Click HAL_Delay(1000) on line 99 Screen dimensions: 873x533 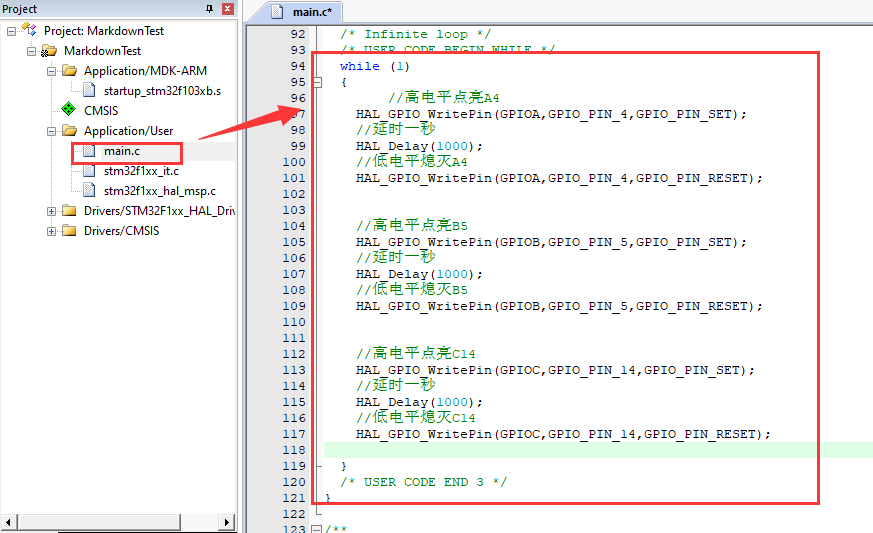click(419, 146)
